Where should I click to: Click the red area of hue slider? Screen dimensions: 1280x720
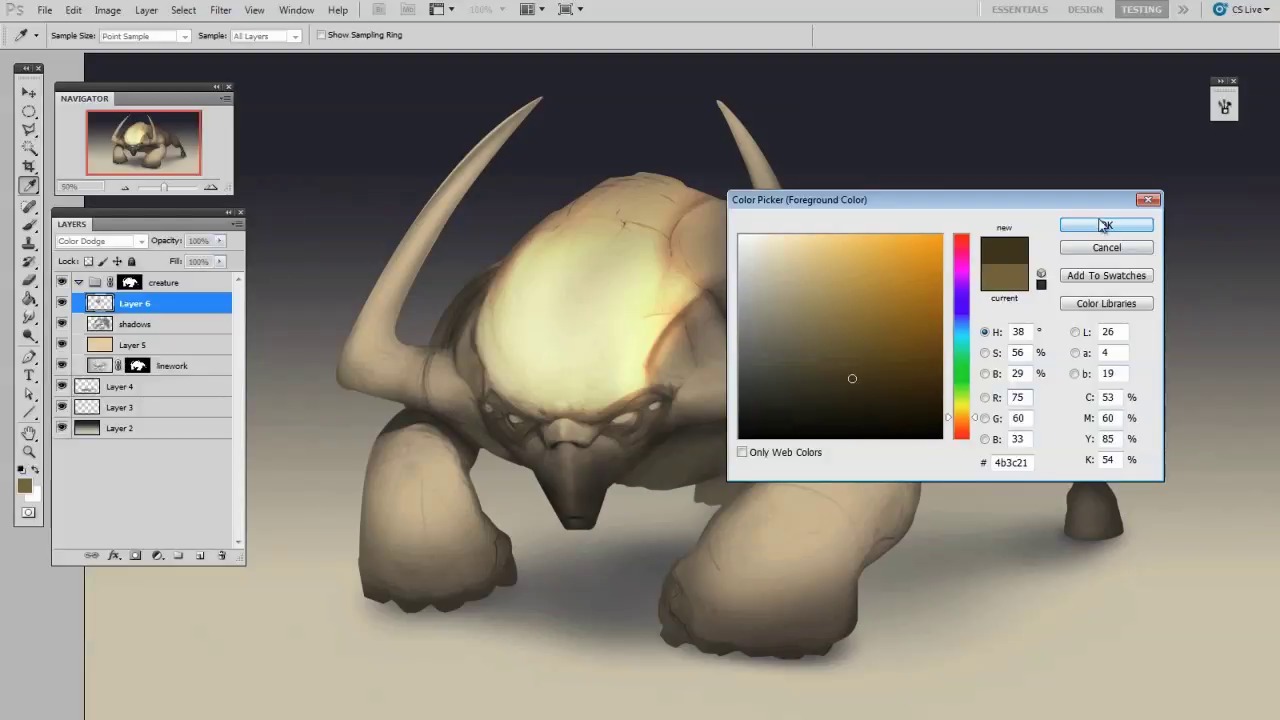[x=961, y=241]
